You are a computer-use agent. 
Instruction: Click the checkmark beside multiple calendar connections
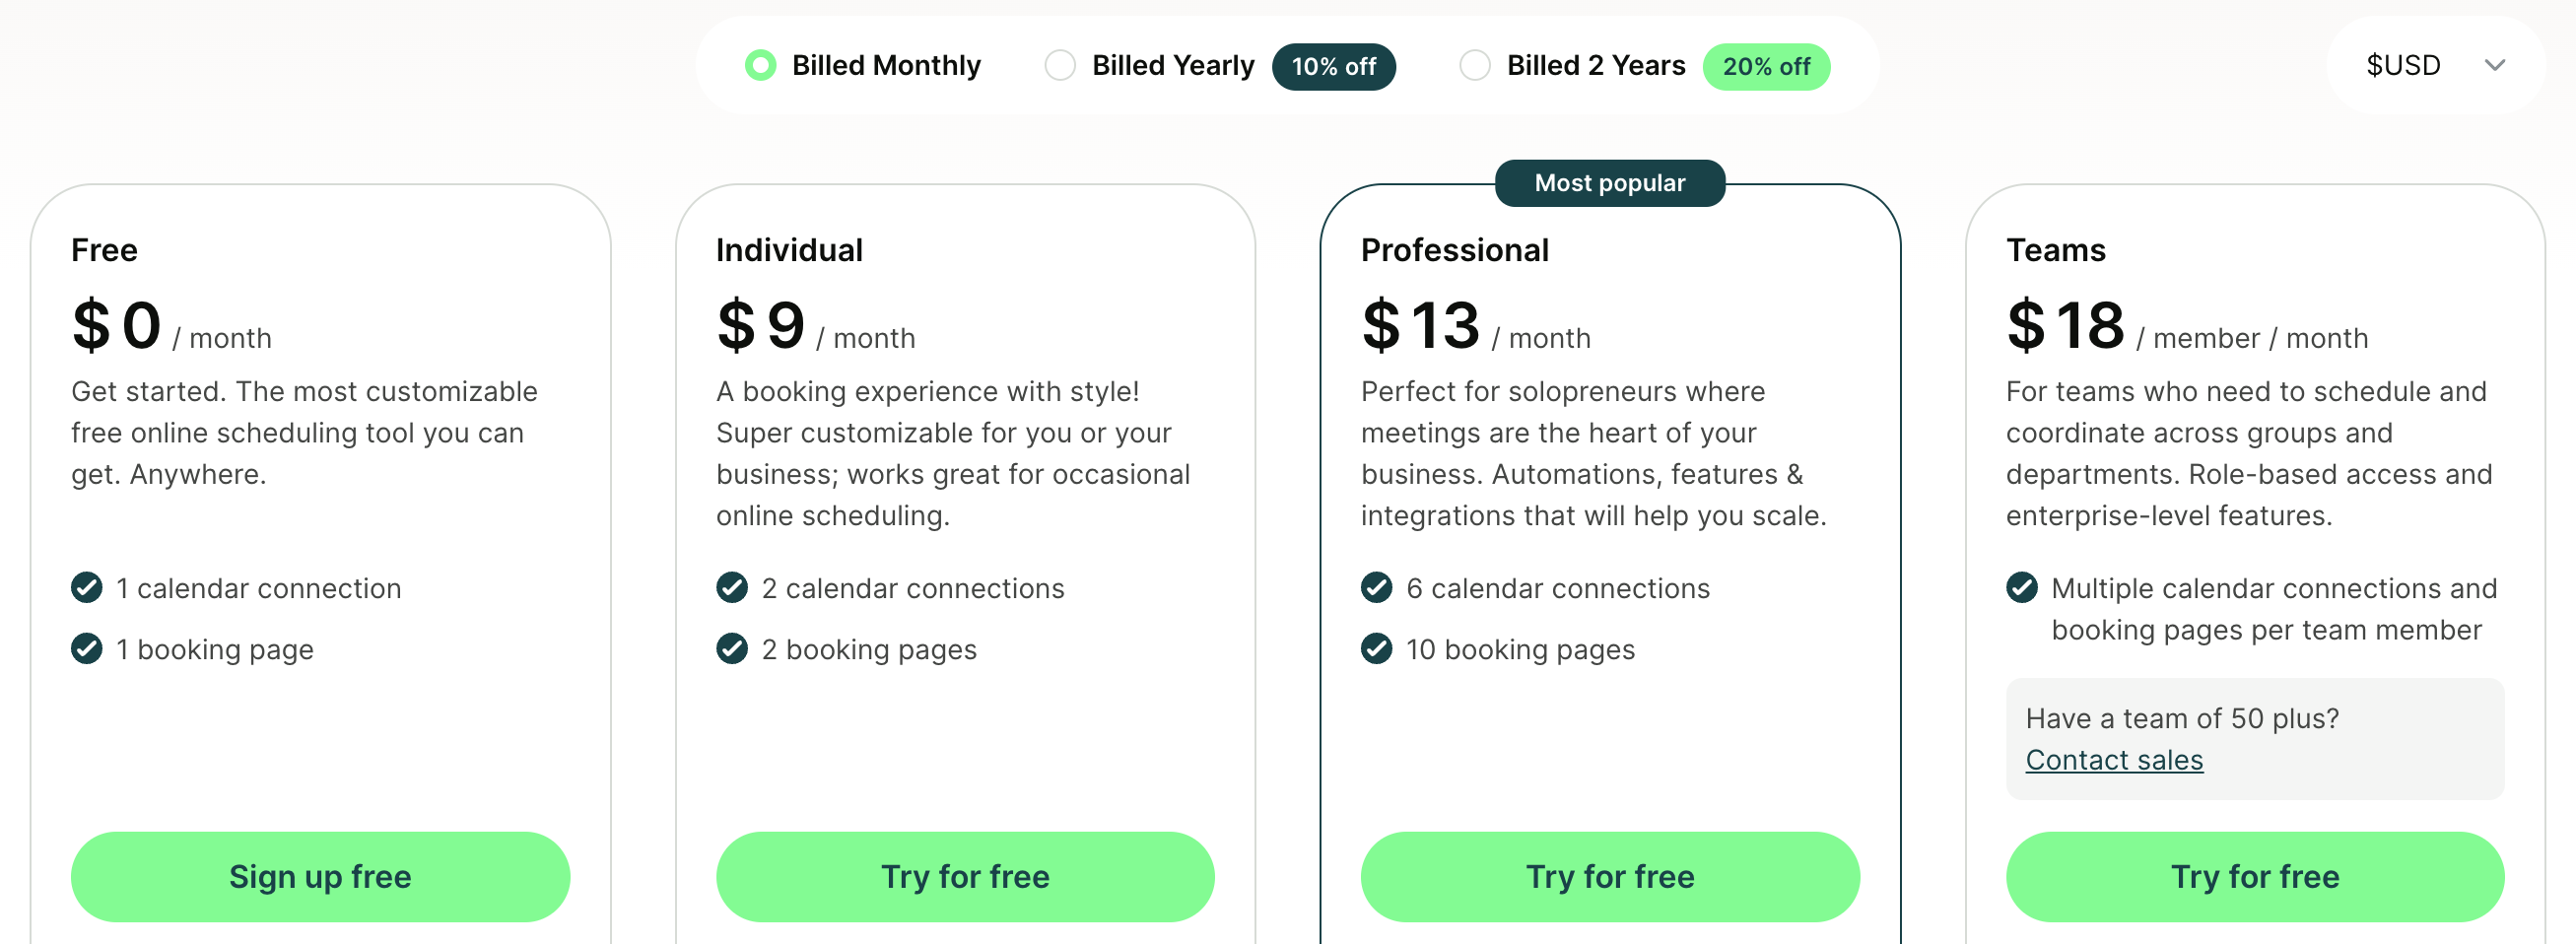(2021, 588)
